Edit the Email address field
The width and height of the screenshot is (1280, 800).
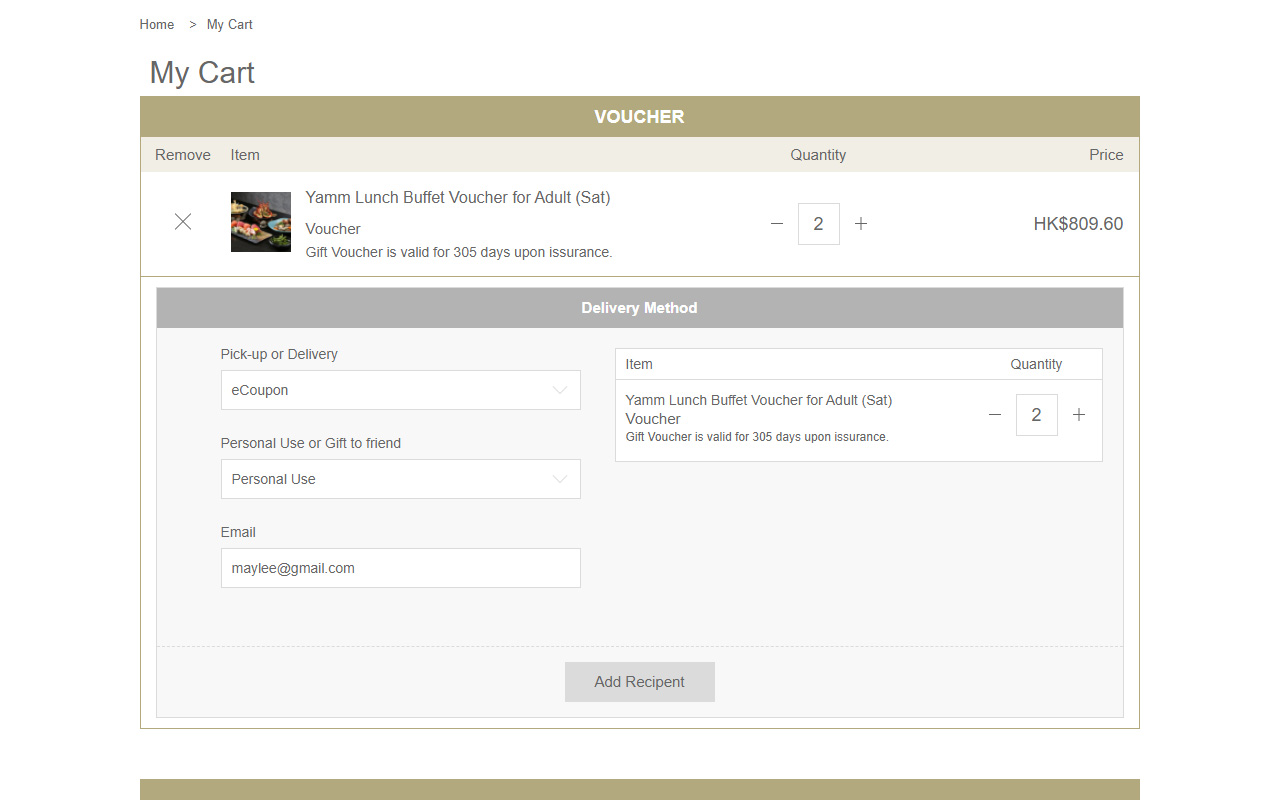click(x=400, y=568)
